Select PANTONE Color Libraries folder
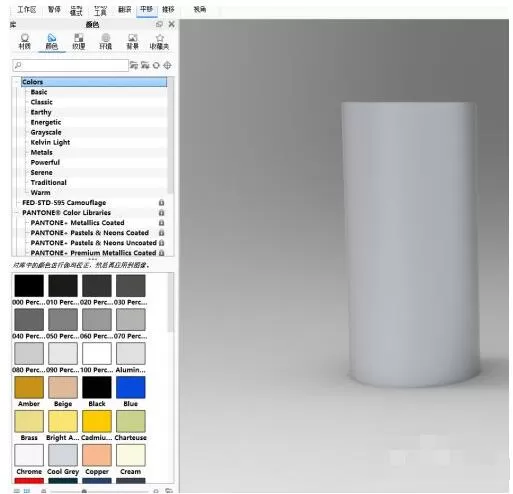Viewport: 513px width, 494px height. tap(66, 213)
